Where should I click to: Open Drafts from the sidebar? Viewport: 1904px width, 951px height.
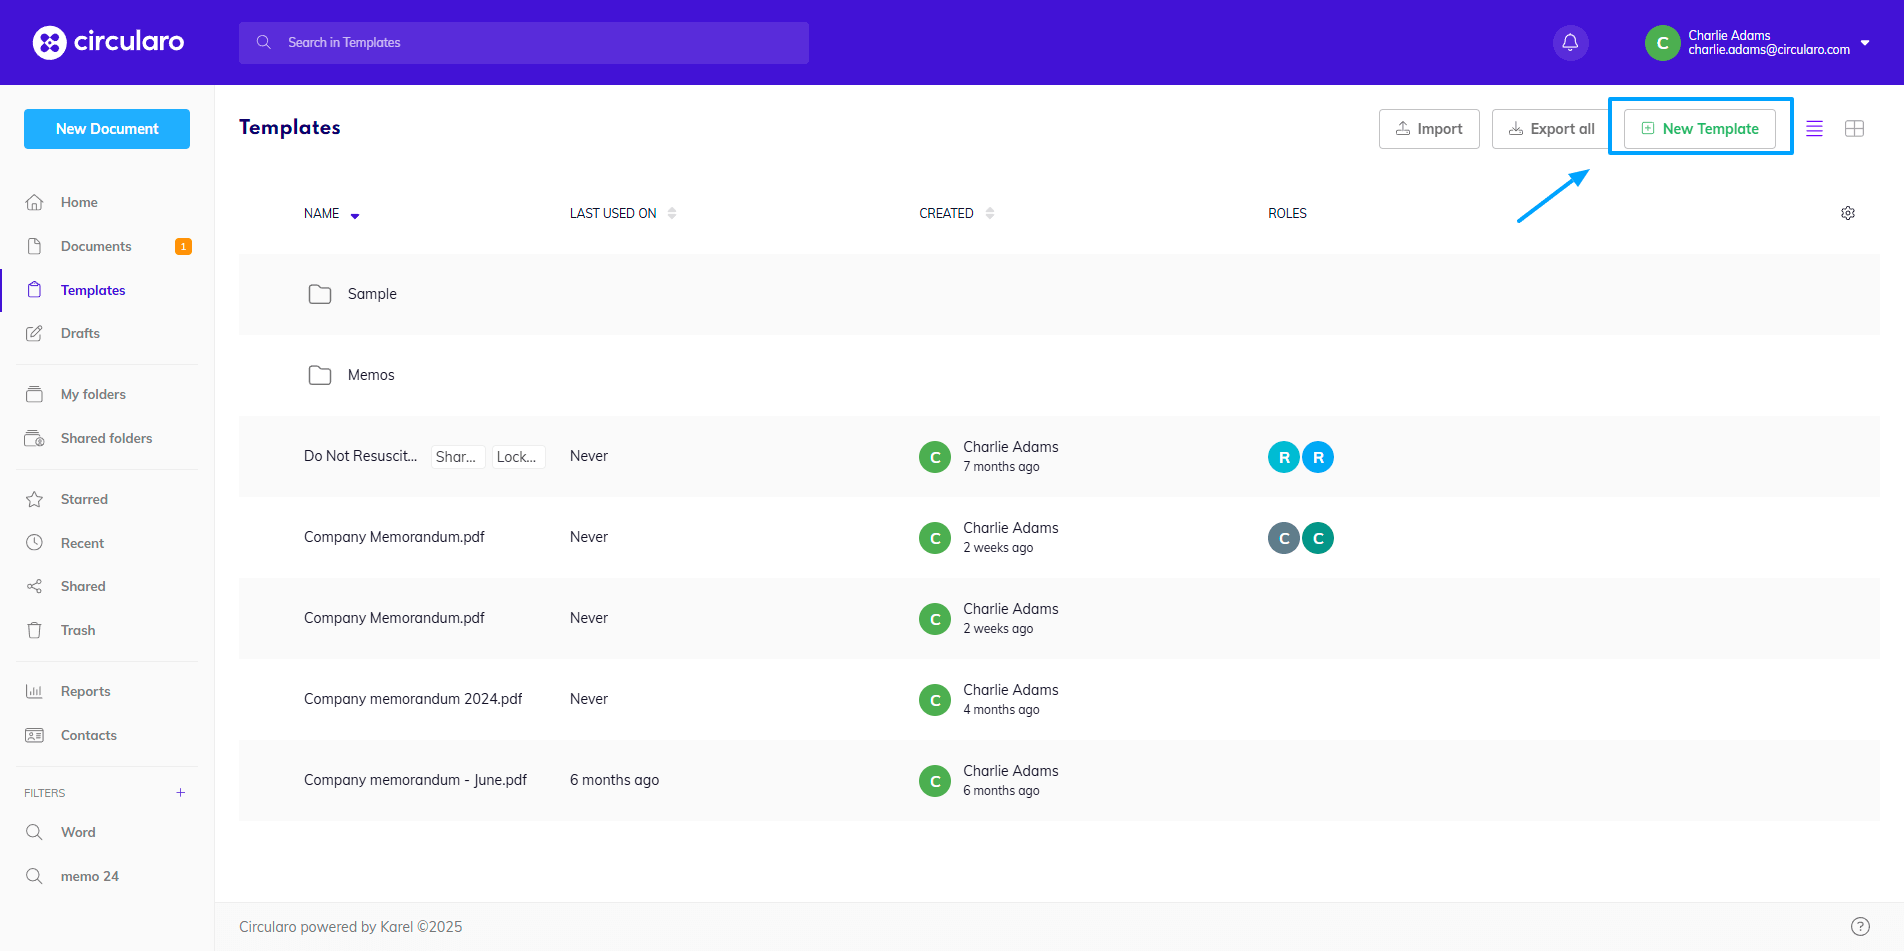tap(80, 333)
